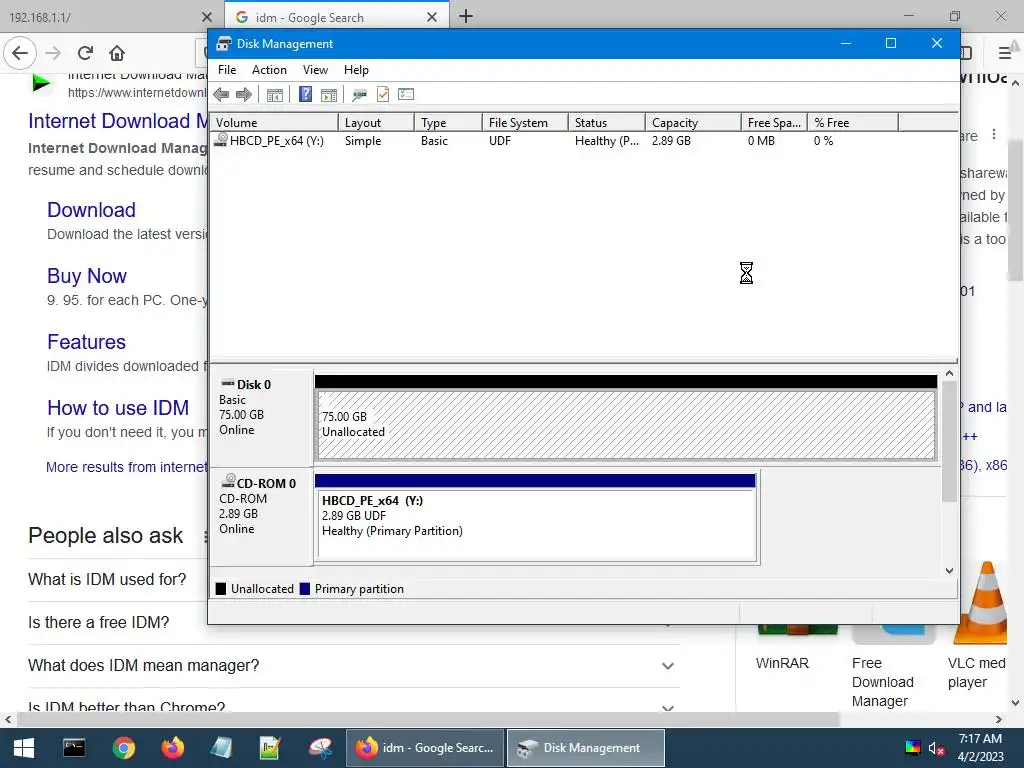This screenshot has height=768, width=1024.
Task: Click the blue Primary partition legend swatch
Action: pyautogui.click(x=304, y=589)
